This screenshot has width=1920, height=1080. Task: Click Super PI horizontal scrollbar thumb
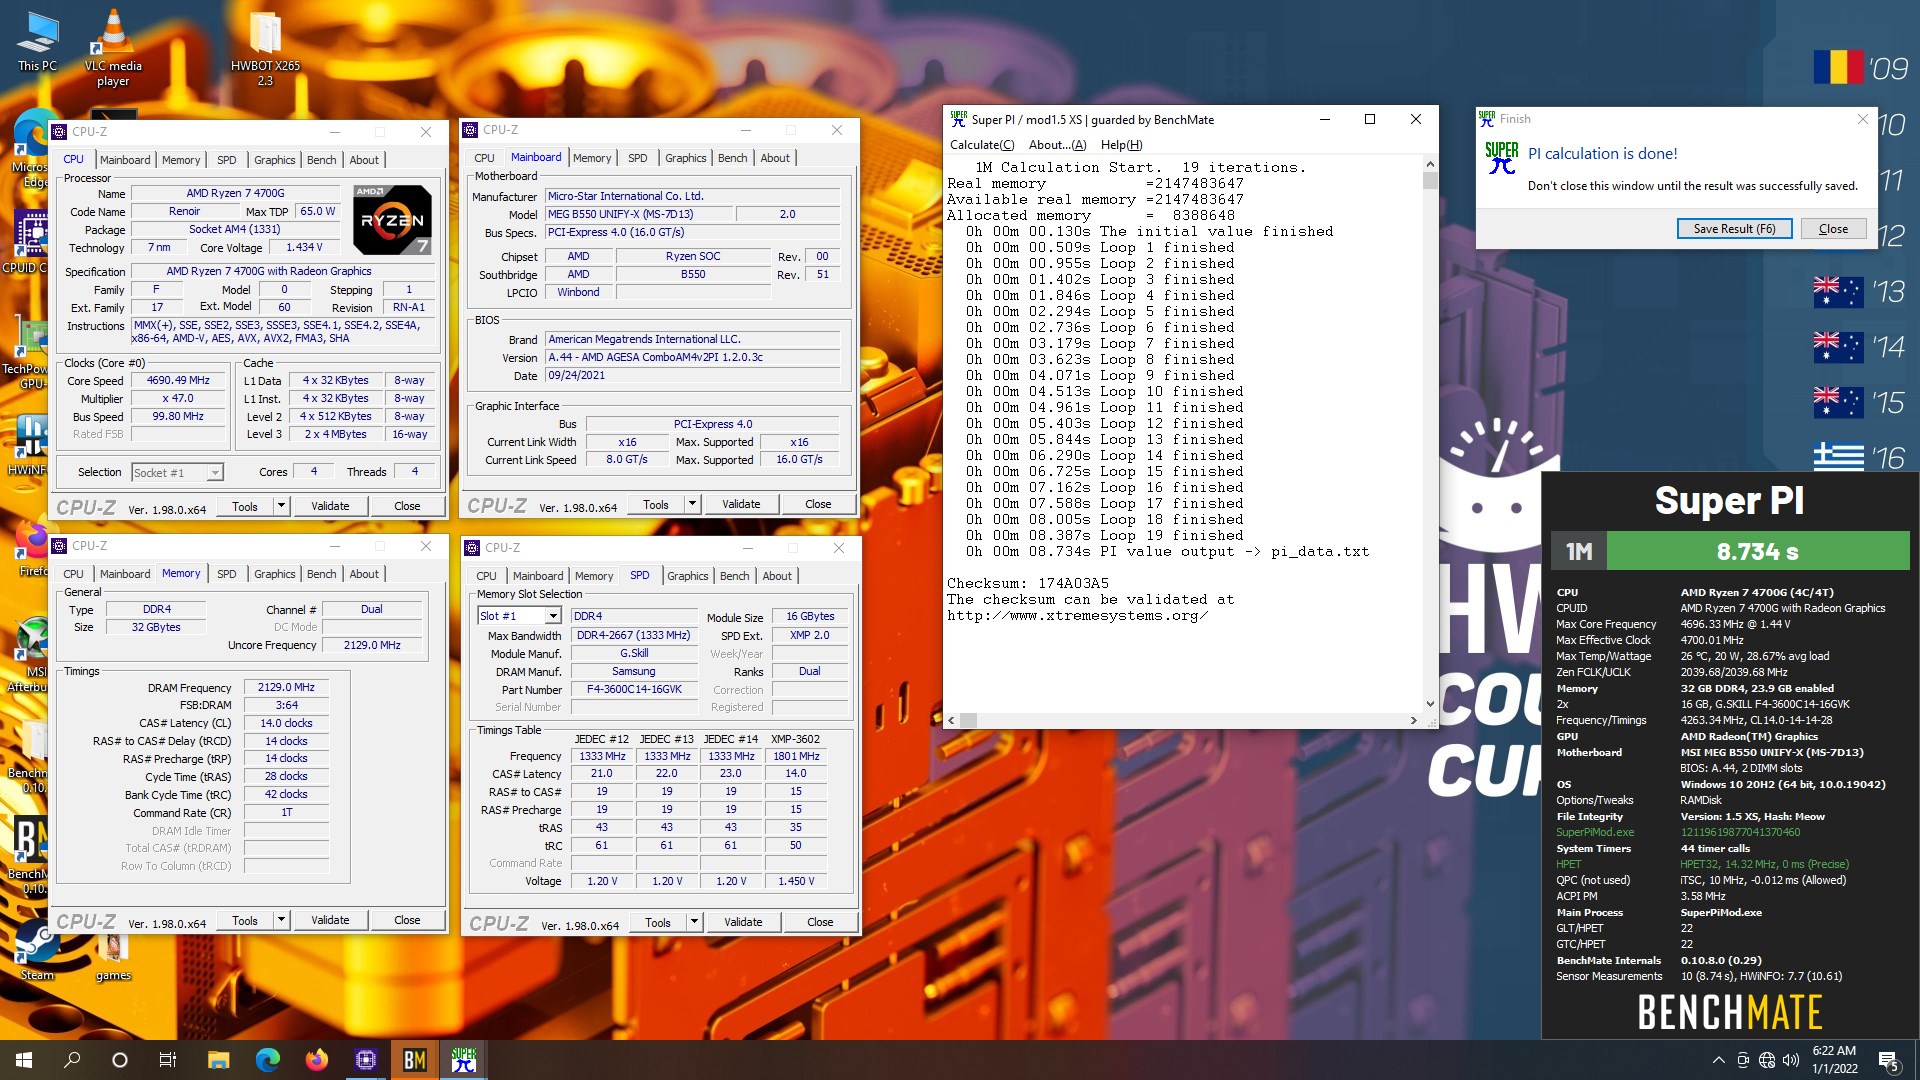pos(968,720)
